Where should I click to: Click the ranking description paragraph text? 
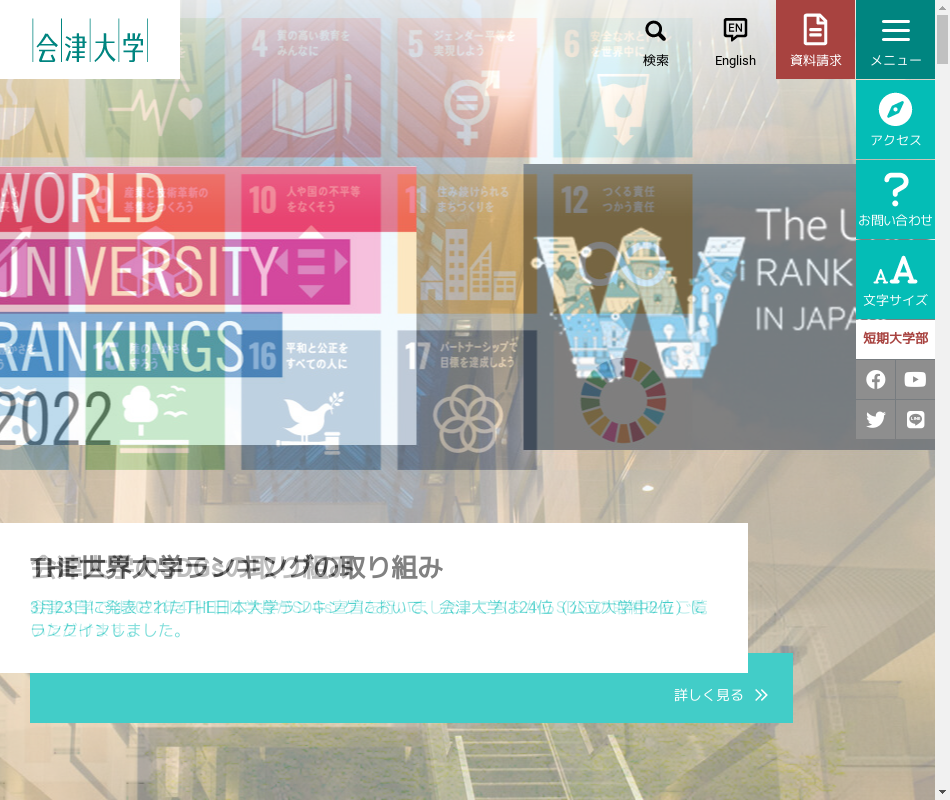point(368,618)
